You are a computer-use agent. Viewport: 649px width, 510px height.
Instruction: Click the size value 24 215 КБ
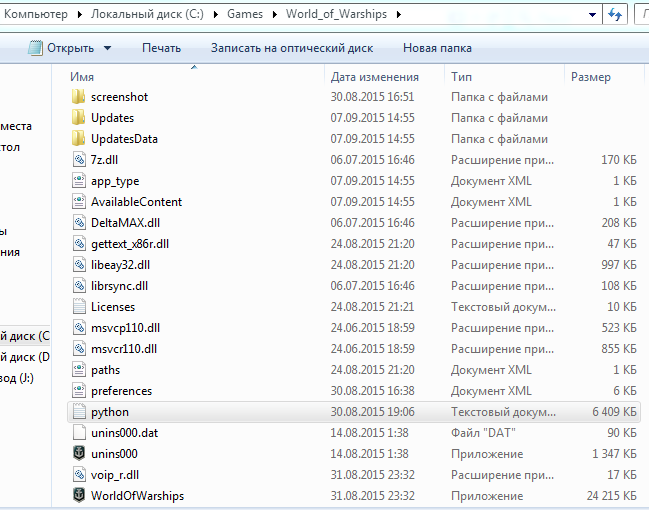pyautogui.click(x=612, y=496)
